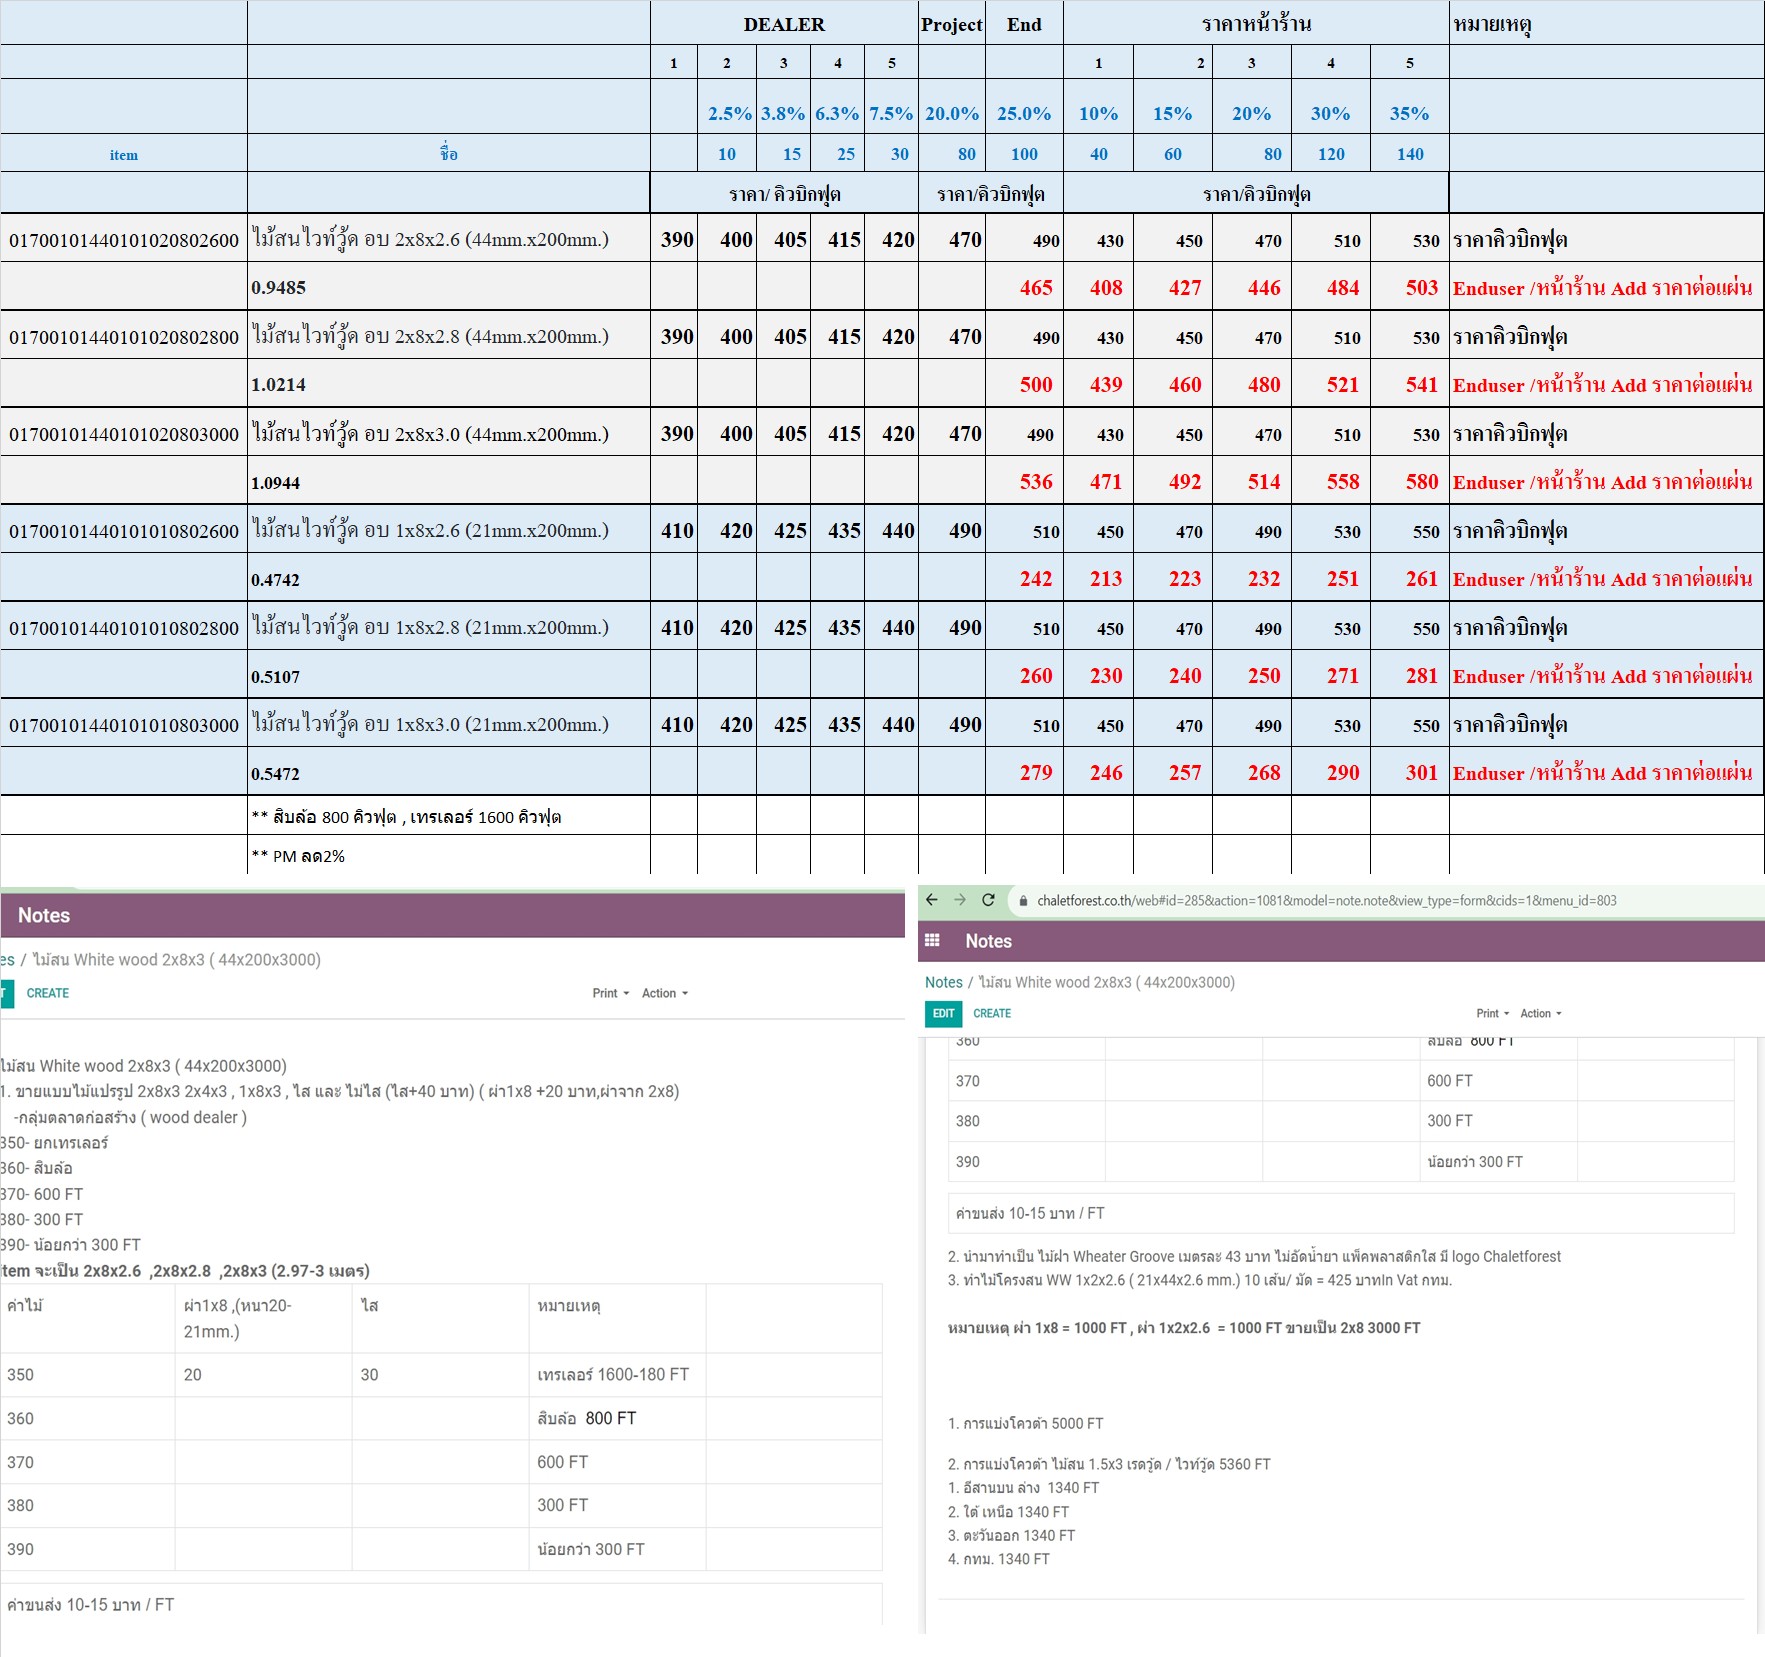Click the padlock site info icon
Screen dimensions: 1765x1657
(x=1023, y=901)
